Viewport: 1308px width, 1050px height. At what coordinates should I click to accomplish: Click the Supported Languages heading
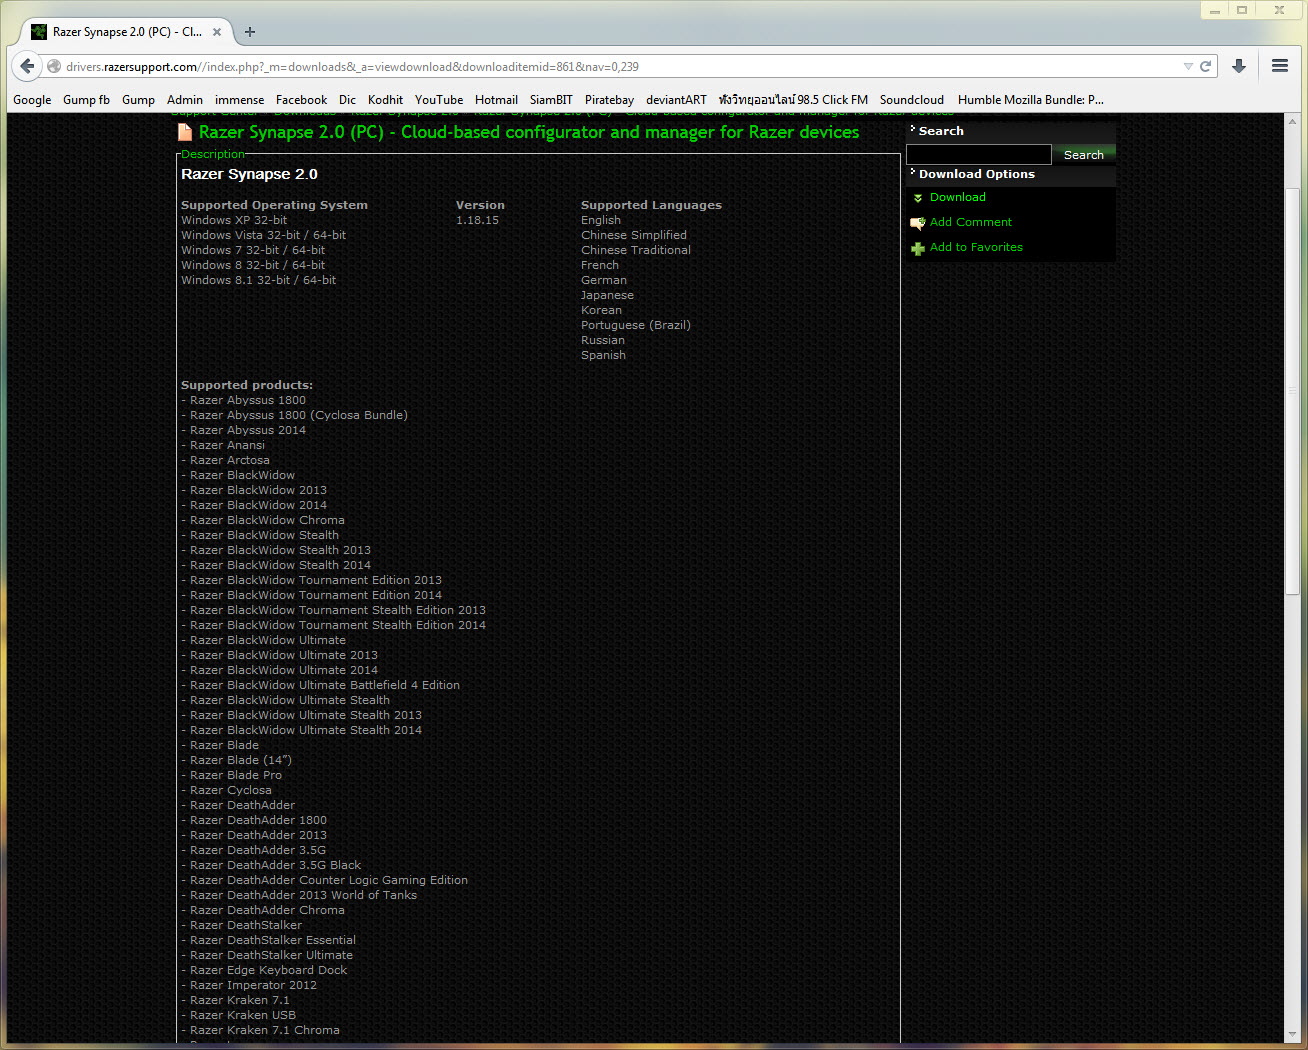651,205
